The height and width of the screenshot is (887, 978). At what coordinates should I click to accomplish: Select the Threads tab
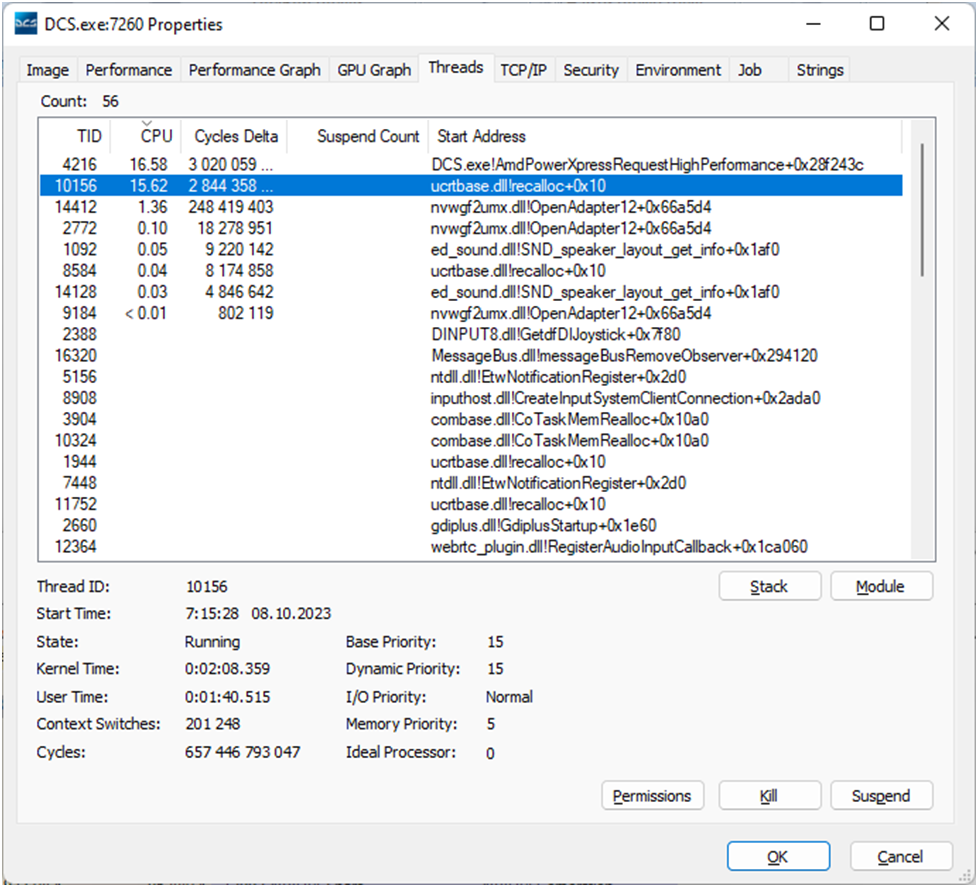(x=456, y=67)
